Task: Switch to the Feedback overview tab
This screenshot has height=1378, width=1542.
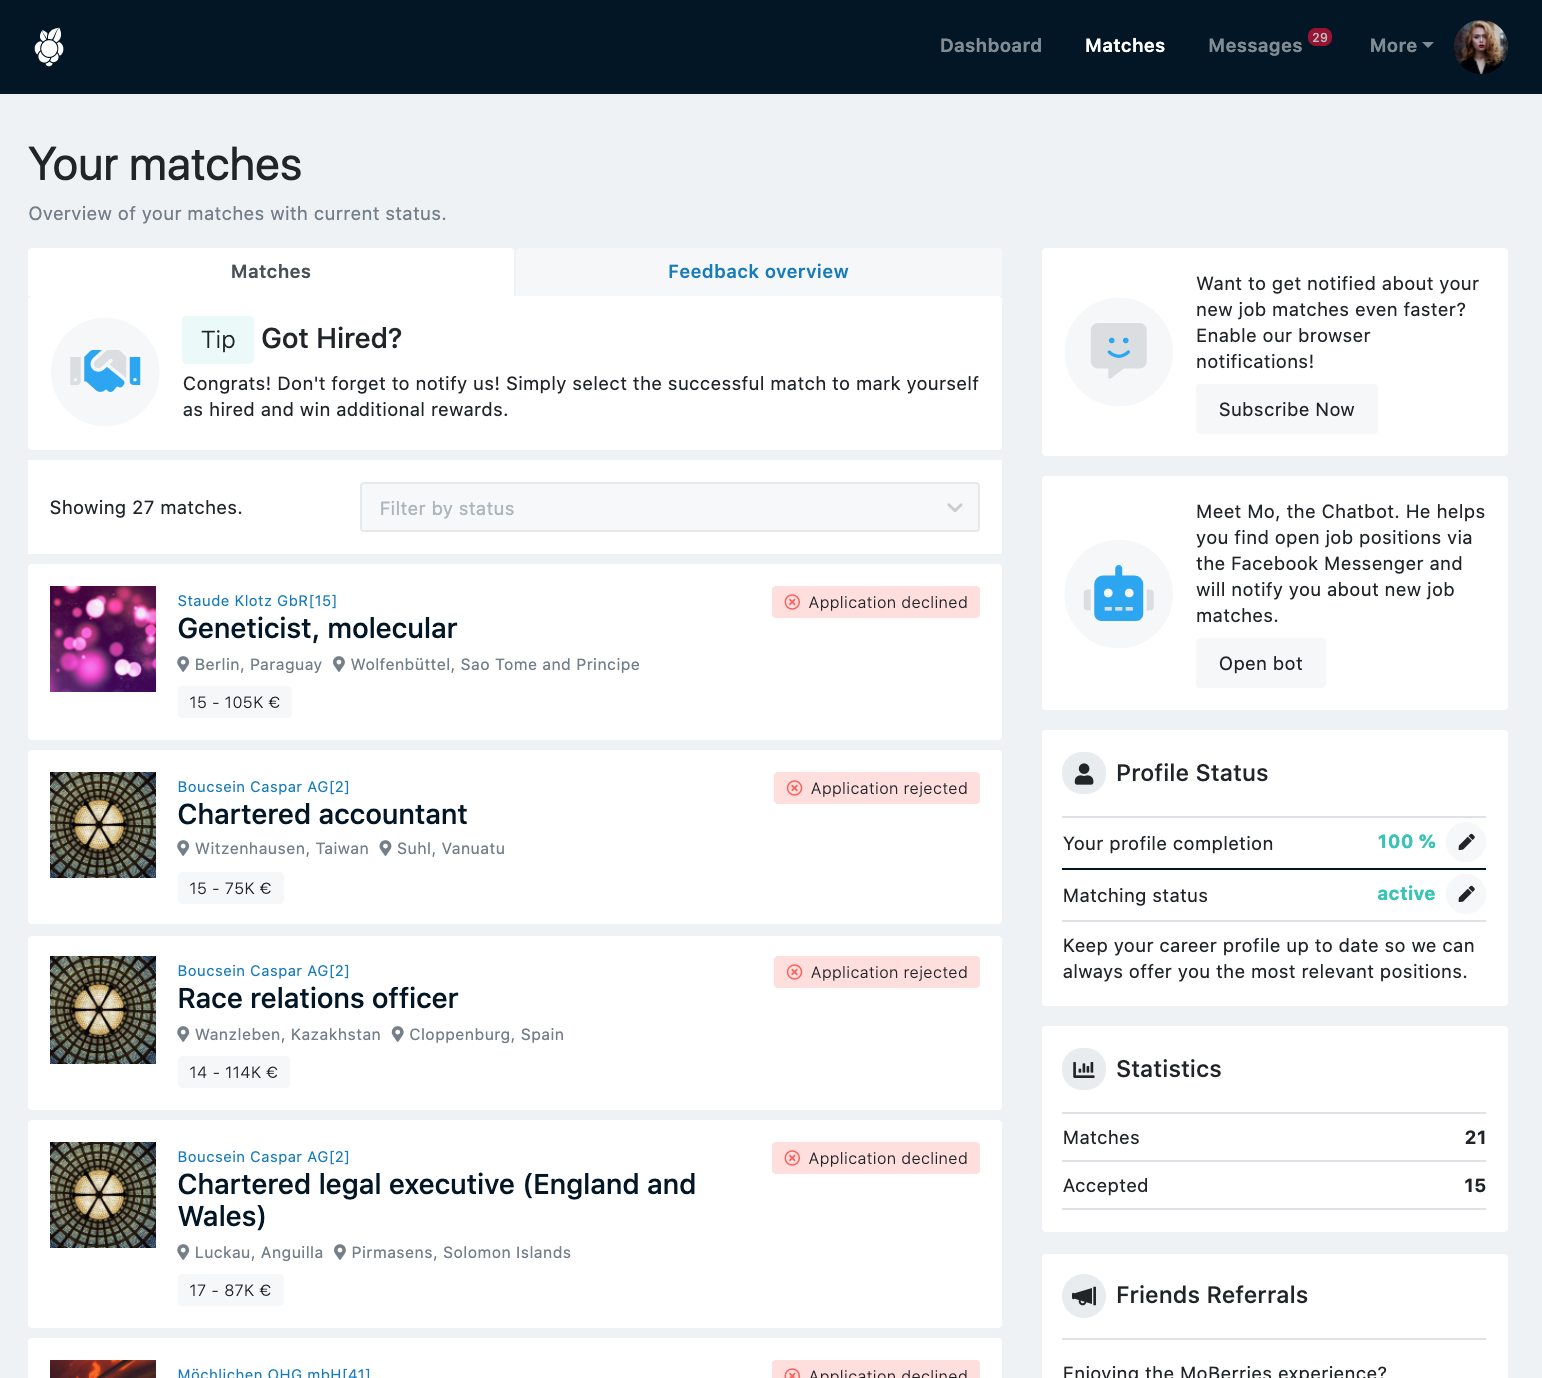Action: 758,272
